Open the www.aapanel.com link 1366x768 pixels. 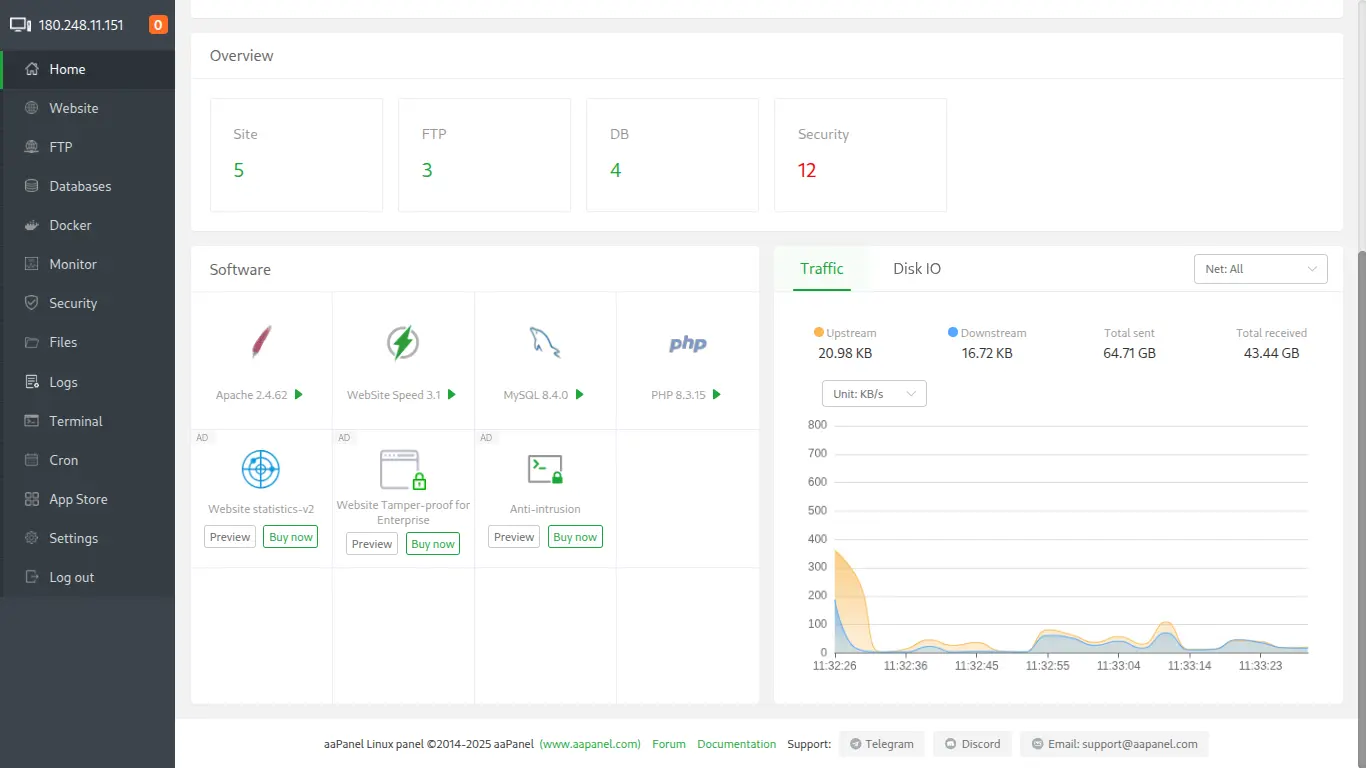point(590,744)
